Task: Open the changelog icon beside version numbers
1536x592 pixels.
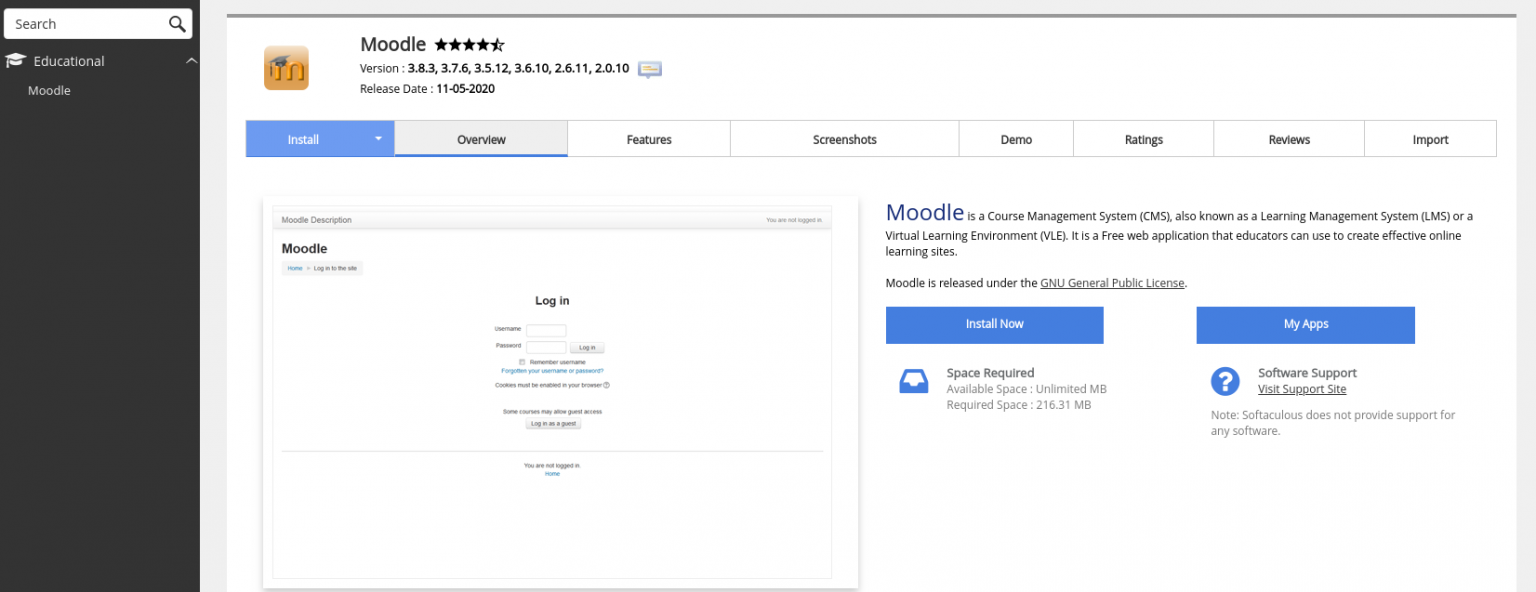Action: (649, 69)
